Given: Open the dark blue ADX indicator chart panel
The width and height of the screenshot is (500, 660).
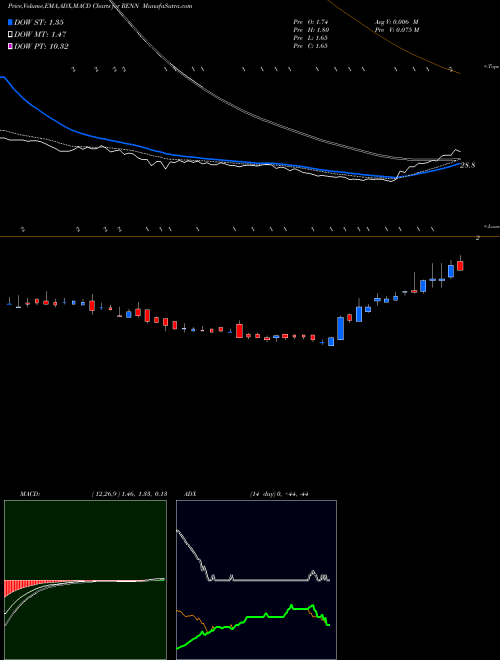Looking at the screenshot, I should (256, 580).
